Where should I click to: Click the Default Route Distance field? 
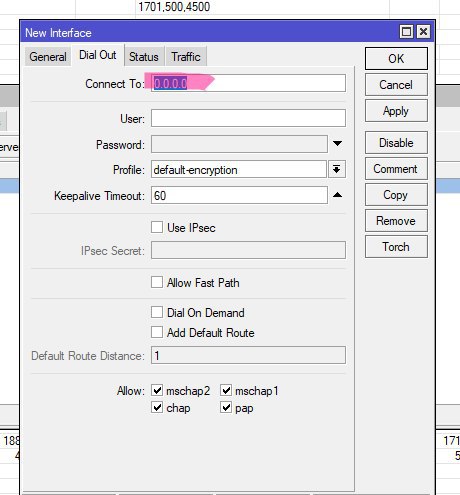coord(248,355)
